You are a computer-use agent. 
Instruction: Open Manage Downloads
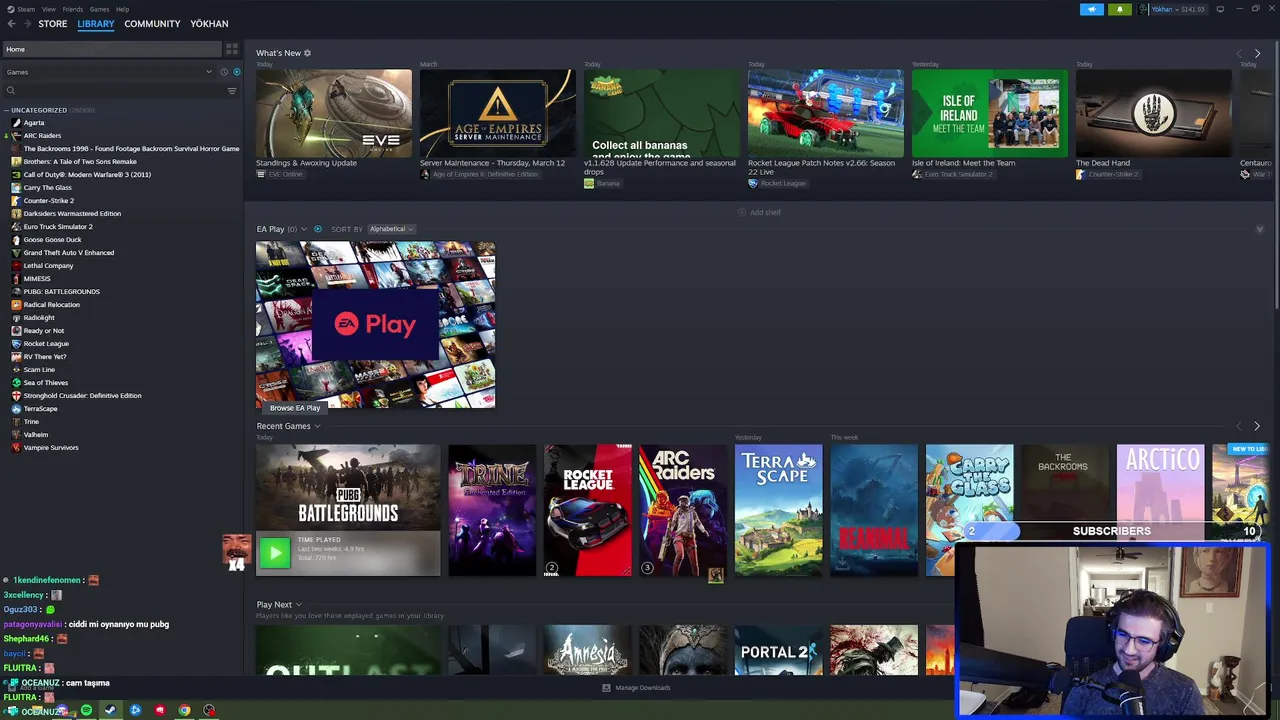click(636, 688)
